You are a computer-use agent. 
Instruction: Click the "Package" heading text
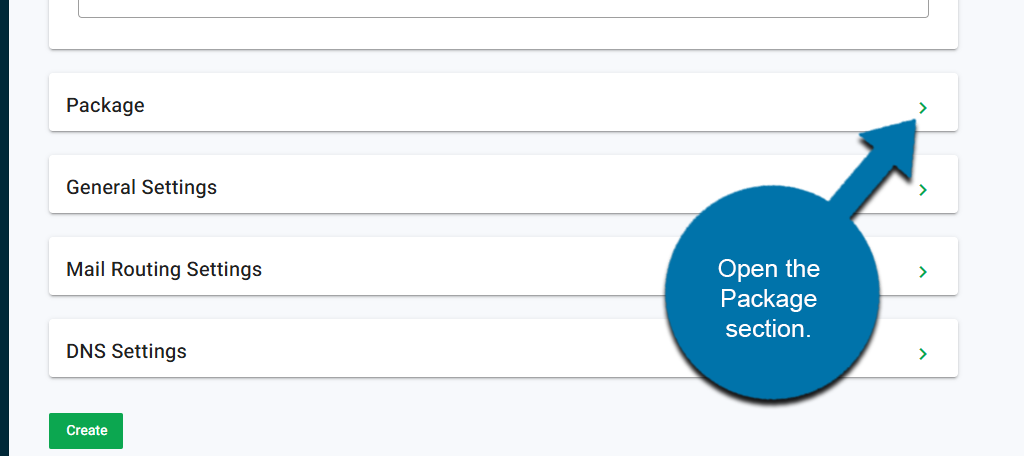(x=105, y=105)
